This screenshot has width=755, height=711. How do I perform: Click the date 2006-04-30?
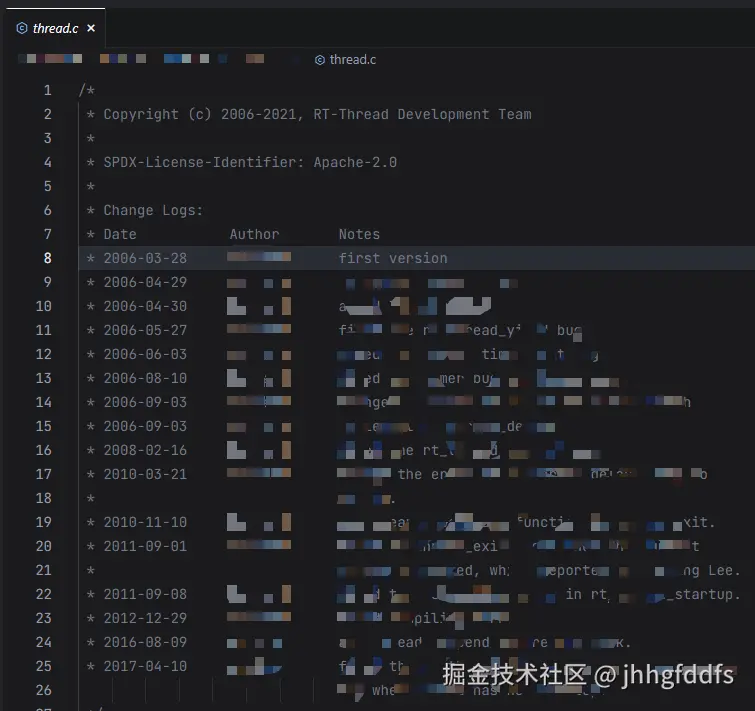pos(145,306)
